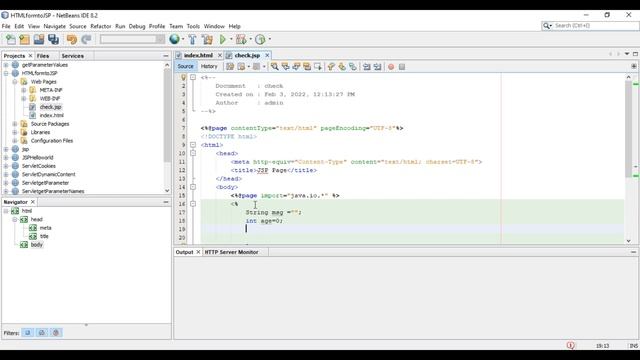The height and width of the screenshot is (360, 640).
Task: Expand the META-INF folder
Action: (x=24, y=90)
